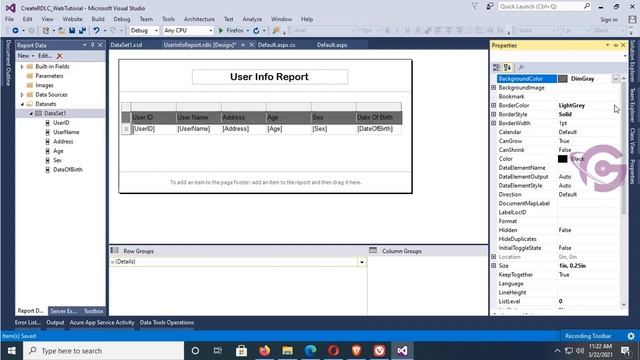The image size is (640, 360).
Task: Expand the Size property
Action: pyautogui.click(x=493, y=266)
